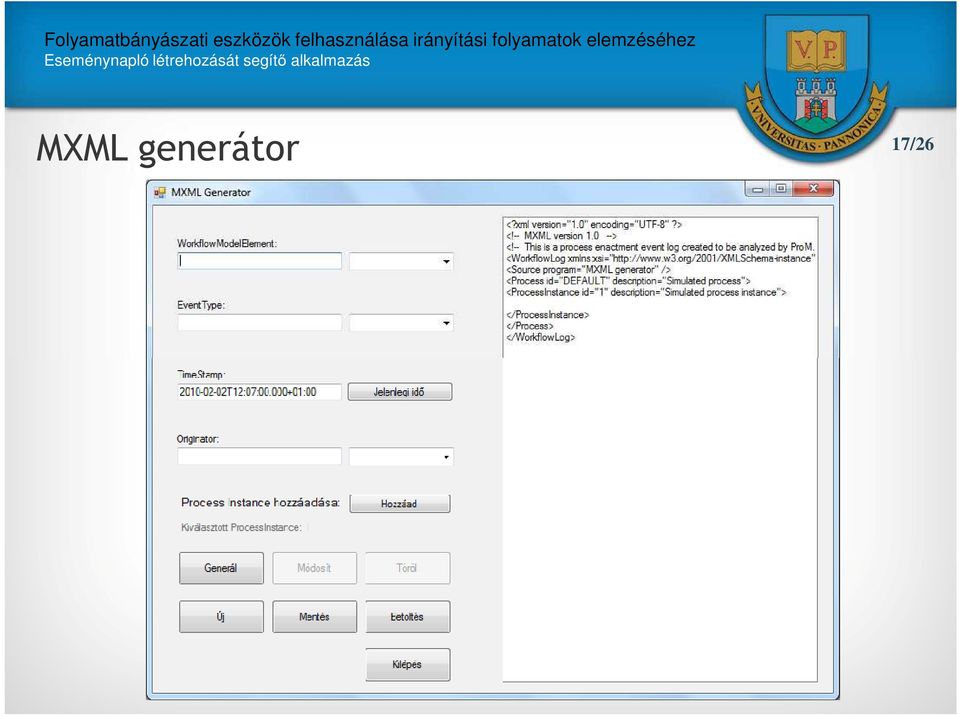960x716 pixels.
Task: Click the Új button
Action: click(221, 616)
